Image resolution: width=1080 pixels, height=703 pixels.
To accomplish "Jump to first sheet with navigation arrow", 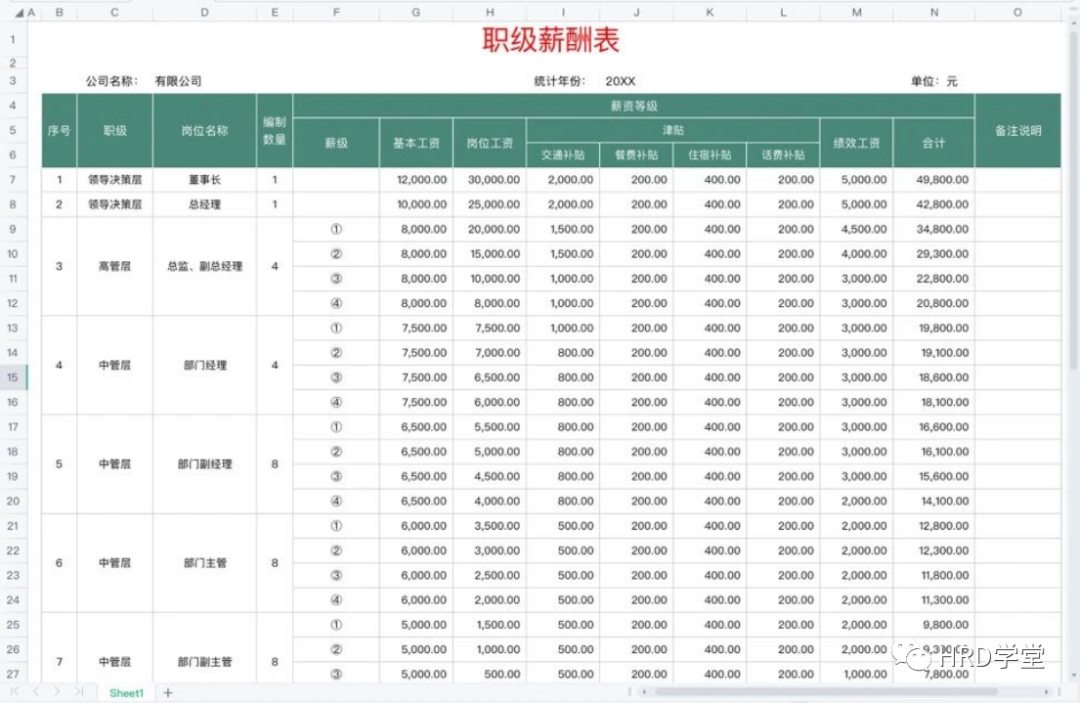I will click(x=14, y=692).
